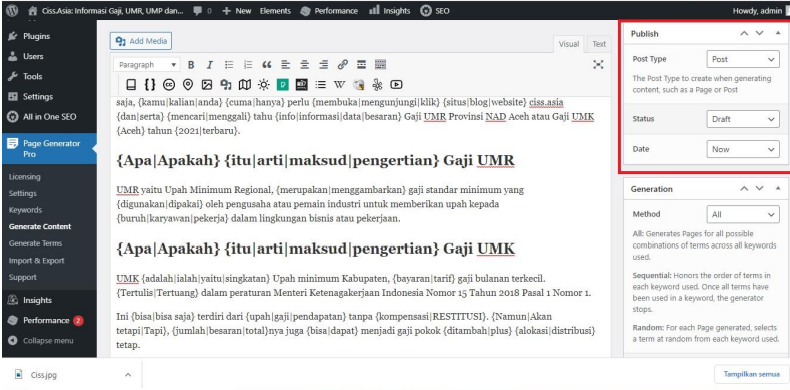The height and width of the screenshot is (390, 790).
Task: Open Insights in the admin bar
Action: coord(389,11)
